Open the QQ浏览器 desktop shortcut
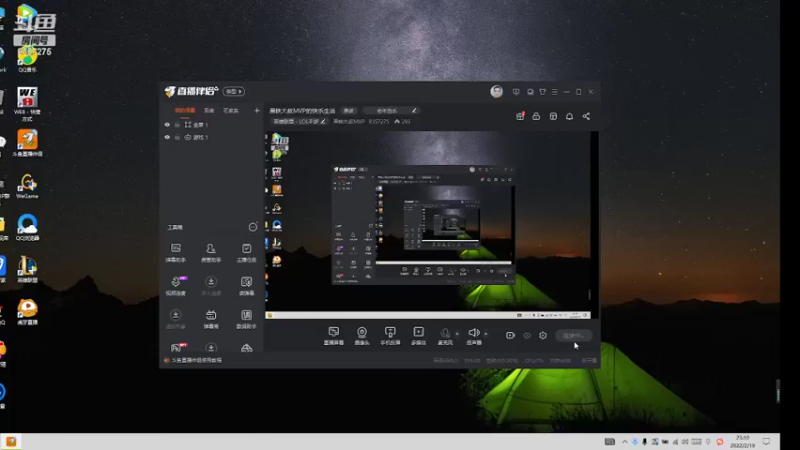 [x=27, y=227]
